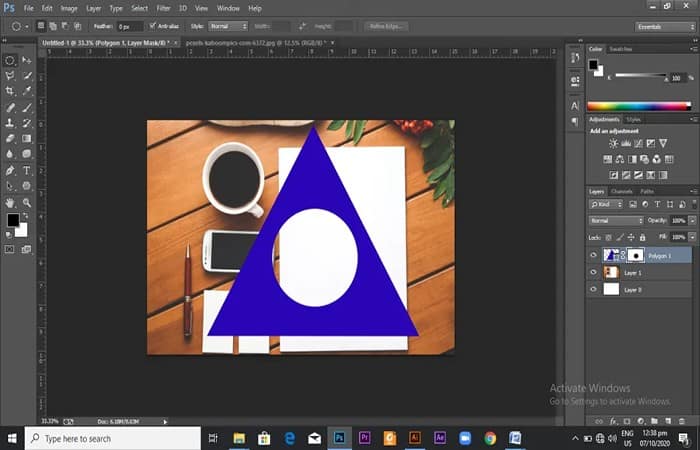Select the Path Selection tool
The height and width of the screenshot is (450, 700).
10,186
